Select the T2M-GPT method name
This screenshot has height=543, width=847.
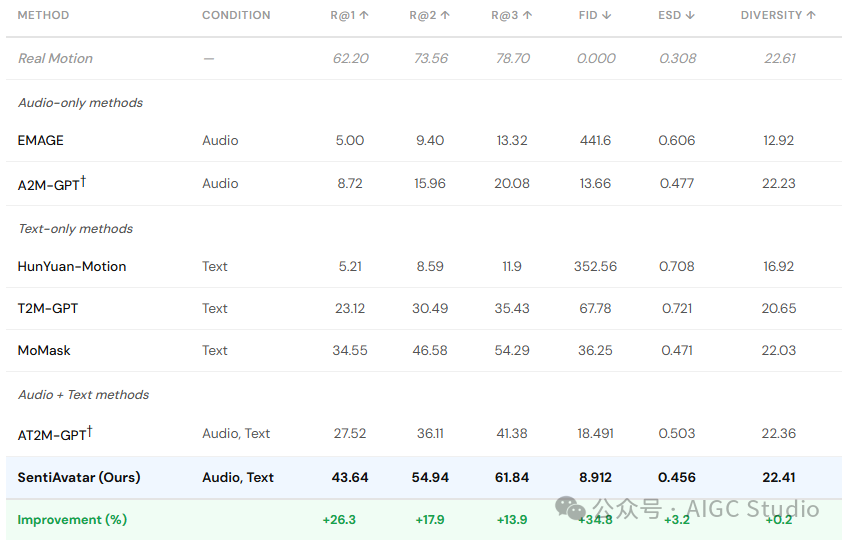(48, 309)
